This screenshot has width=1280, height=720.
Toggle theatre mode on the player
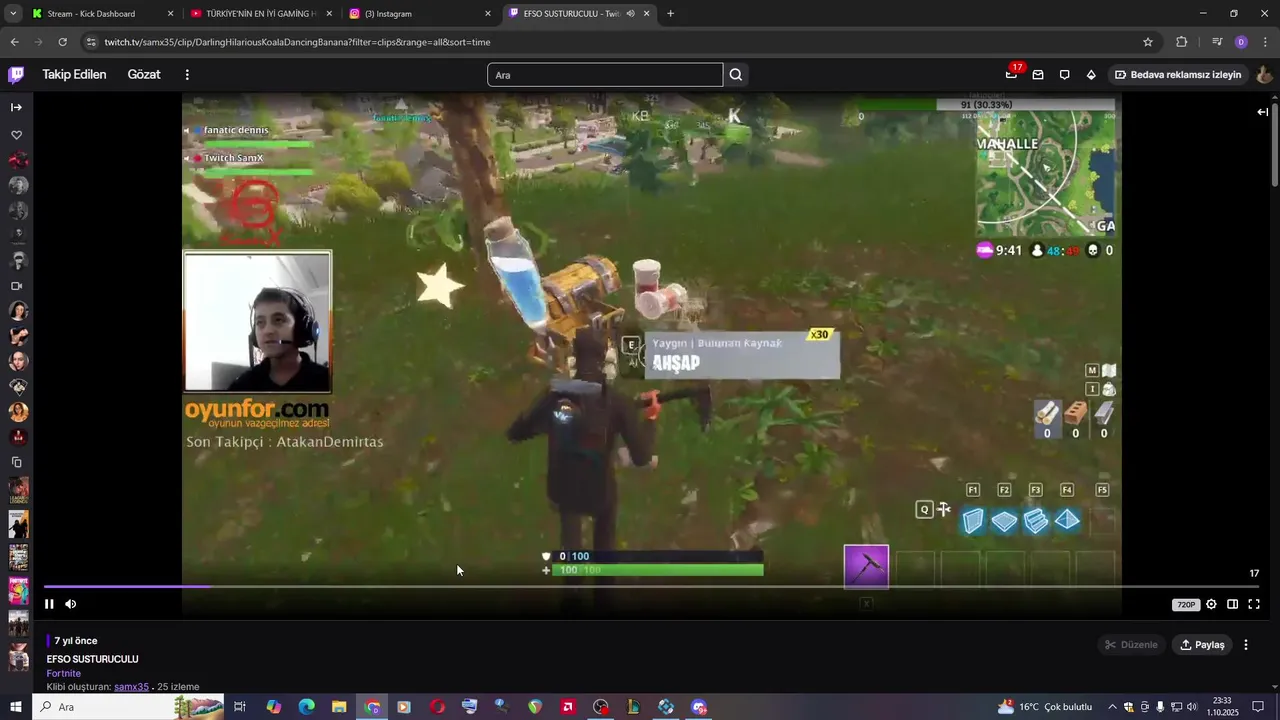[x=1233, y=604]
